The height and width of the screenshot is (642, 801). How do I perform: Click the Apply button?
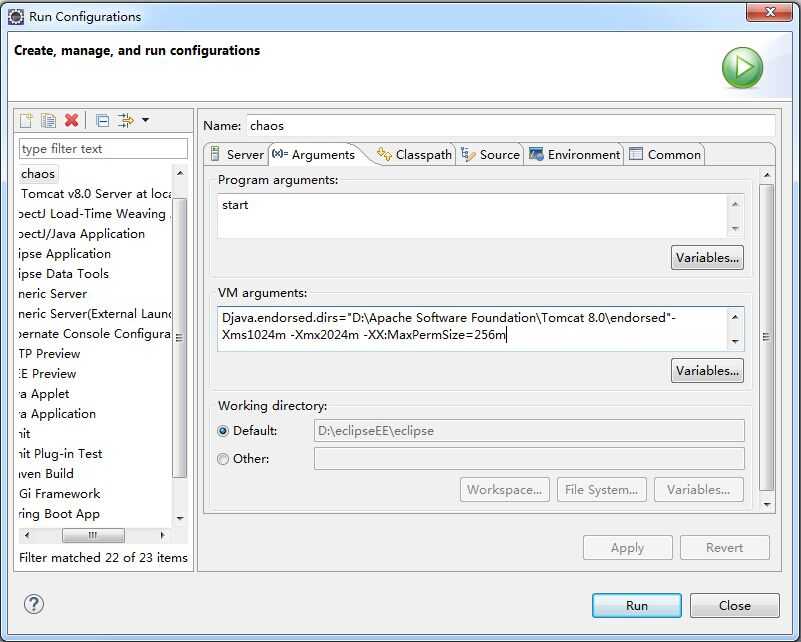628,548
